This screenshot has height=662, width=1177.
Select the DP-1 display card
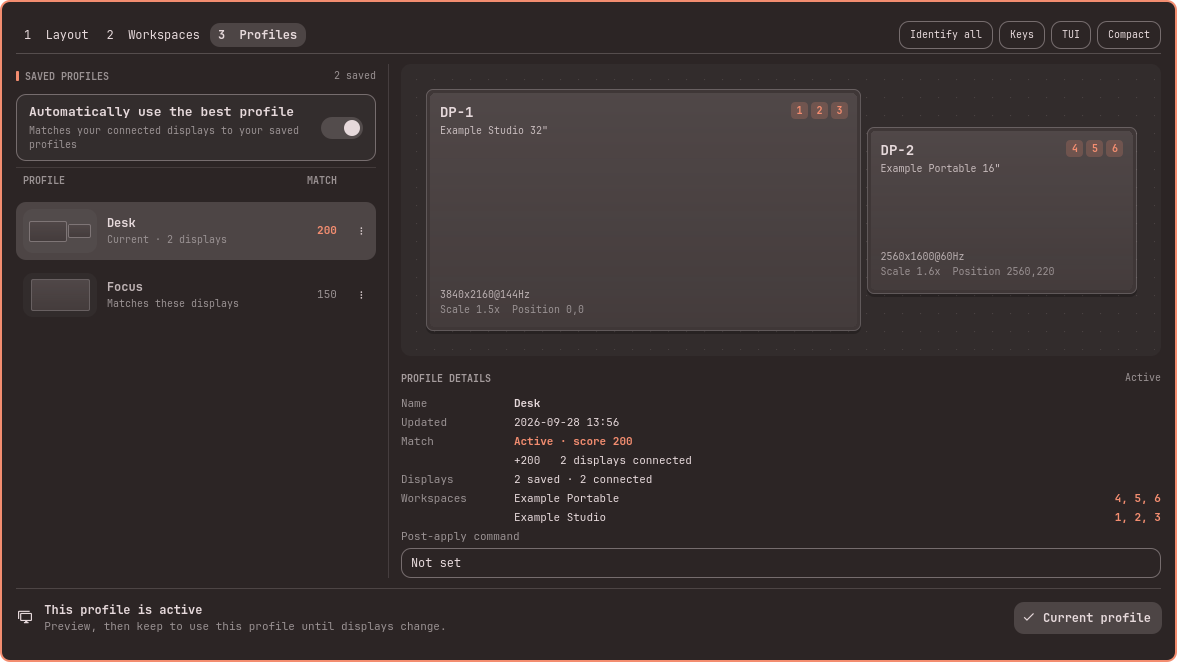pos(643,210)
